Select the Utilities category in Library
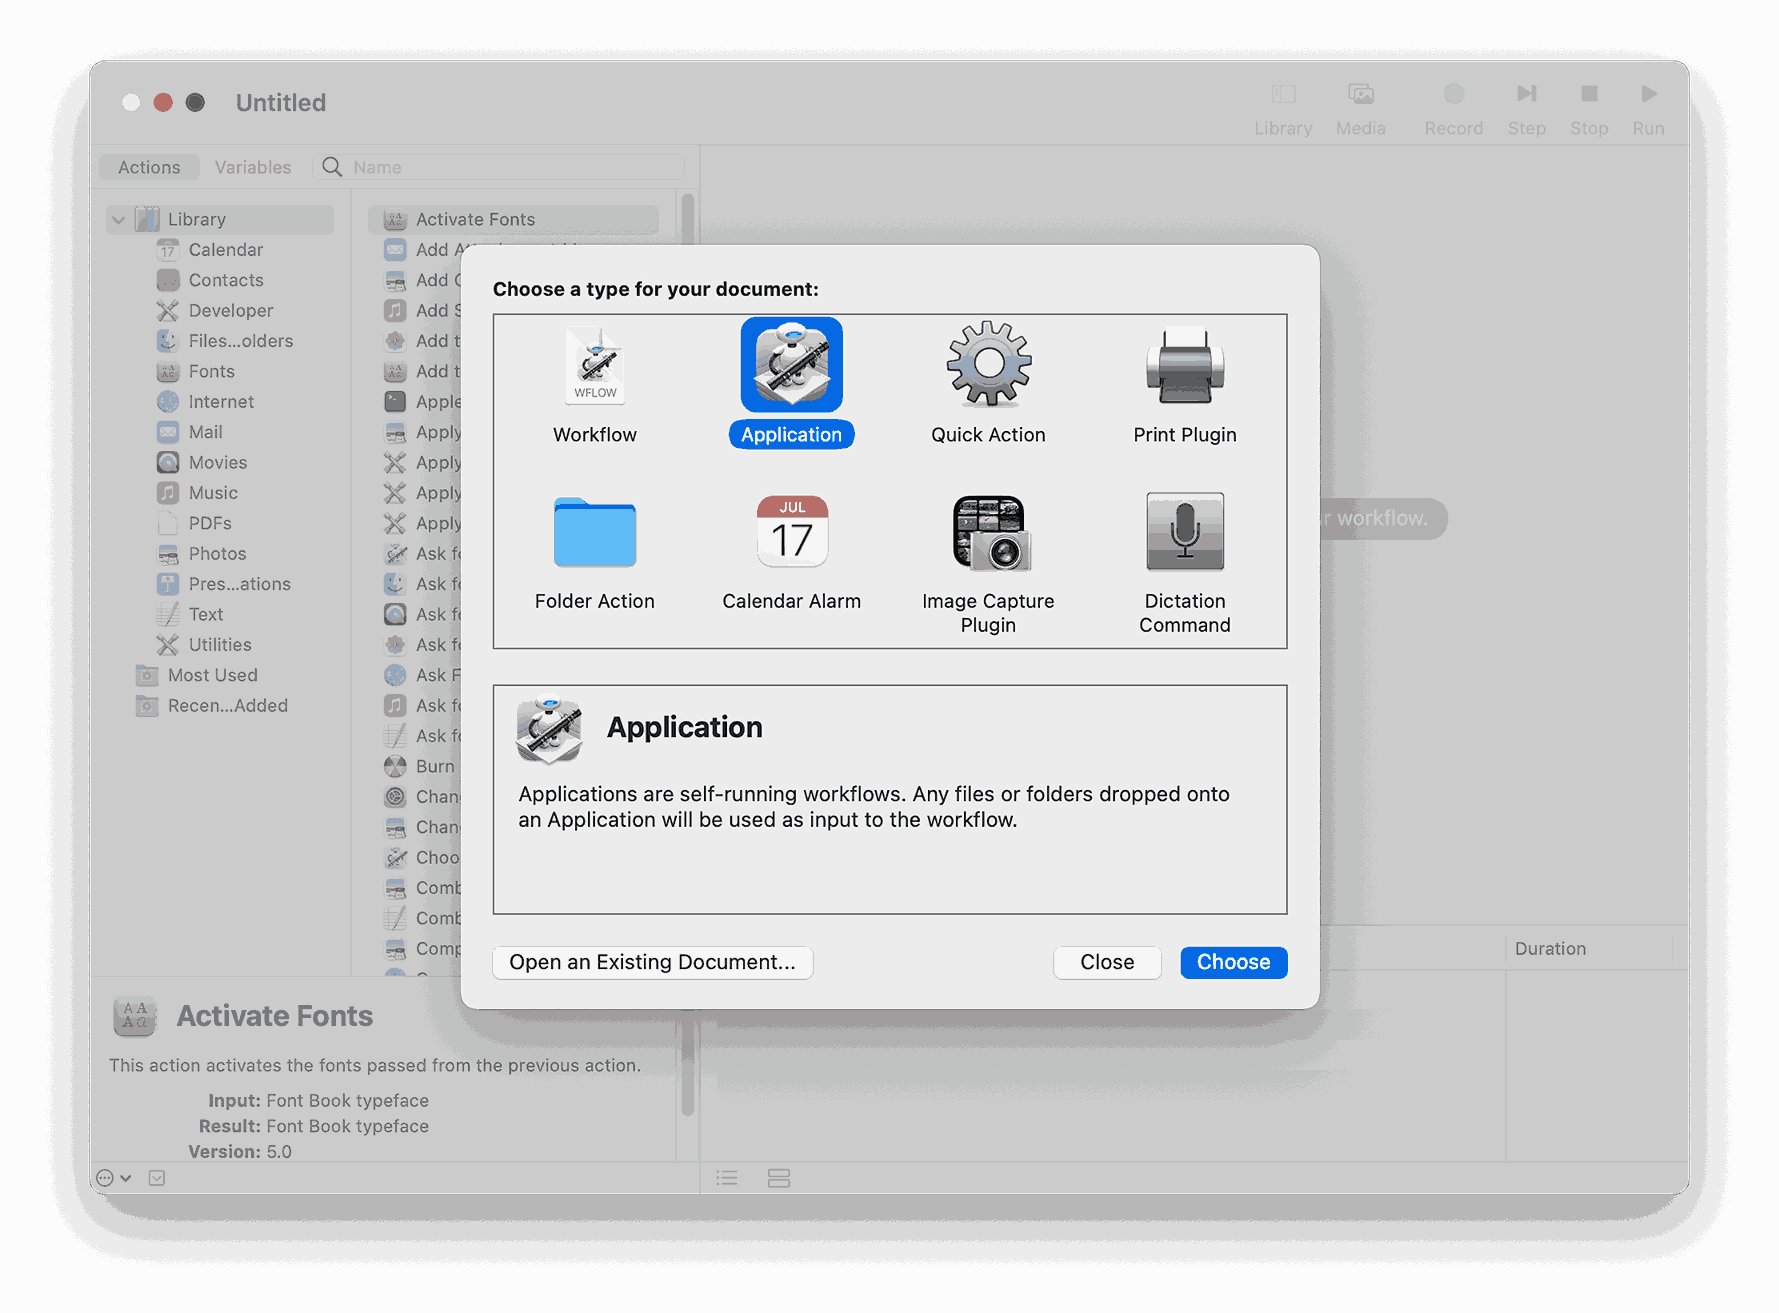This screenshot has height=1313, width=1779. tap(219, 645)
